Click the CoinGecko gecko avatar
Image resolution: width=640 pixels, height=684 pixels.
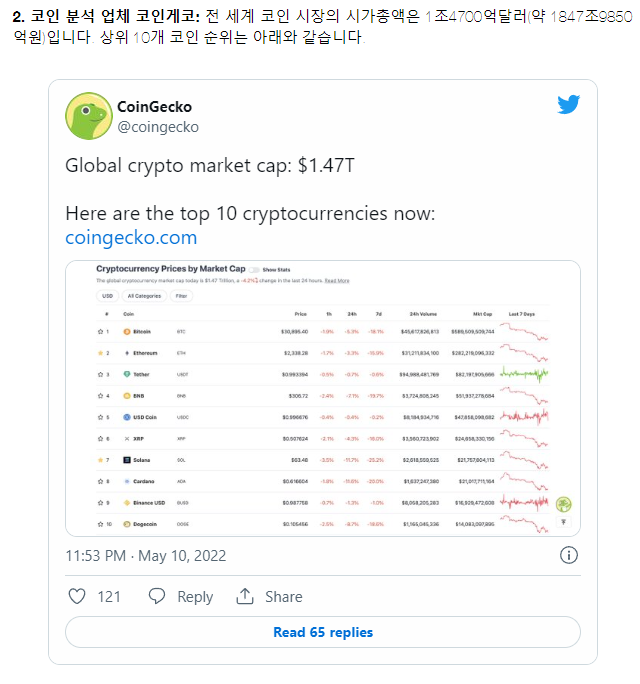(89, 116)
